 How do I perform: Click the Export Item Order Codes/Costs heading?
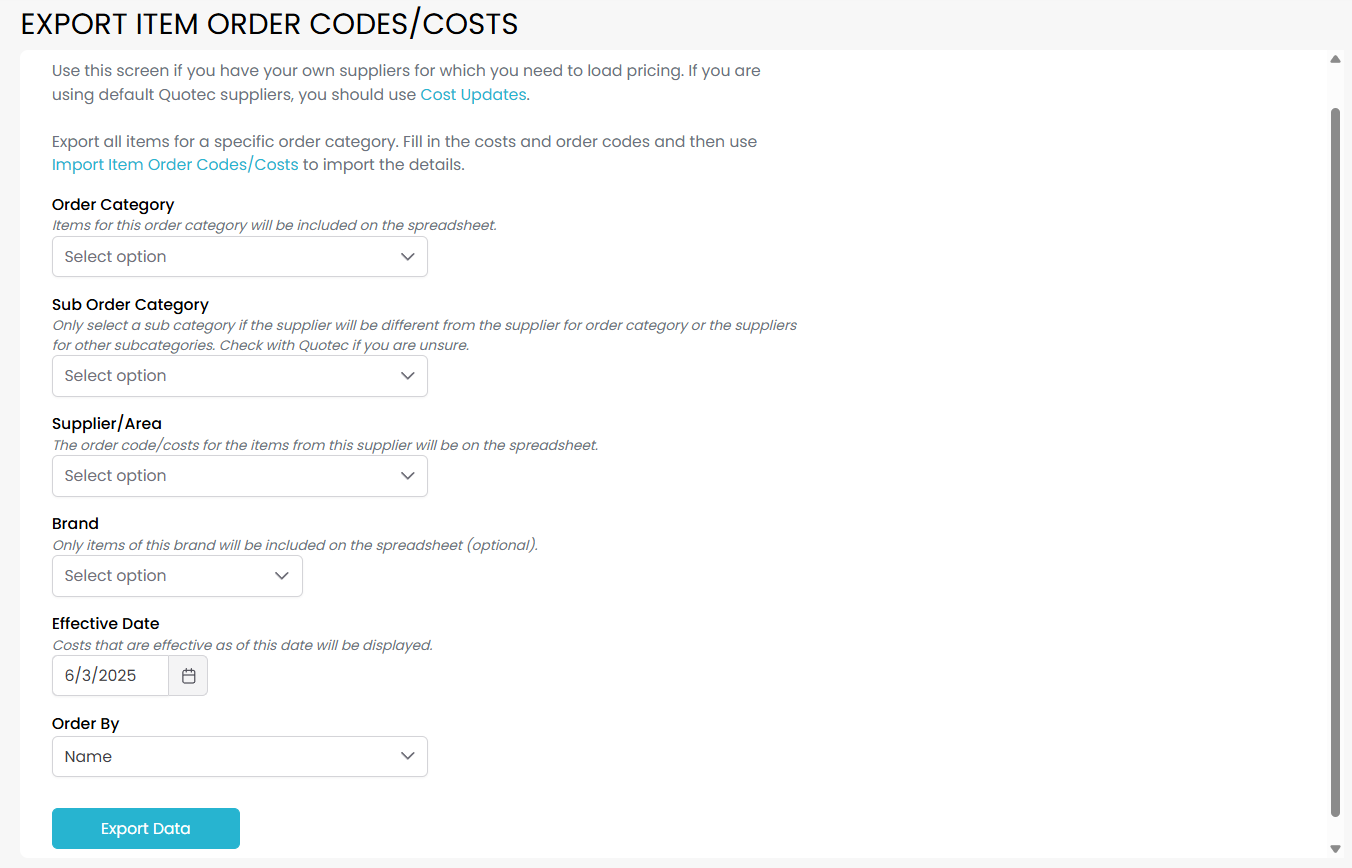(x=269, y=24)
